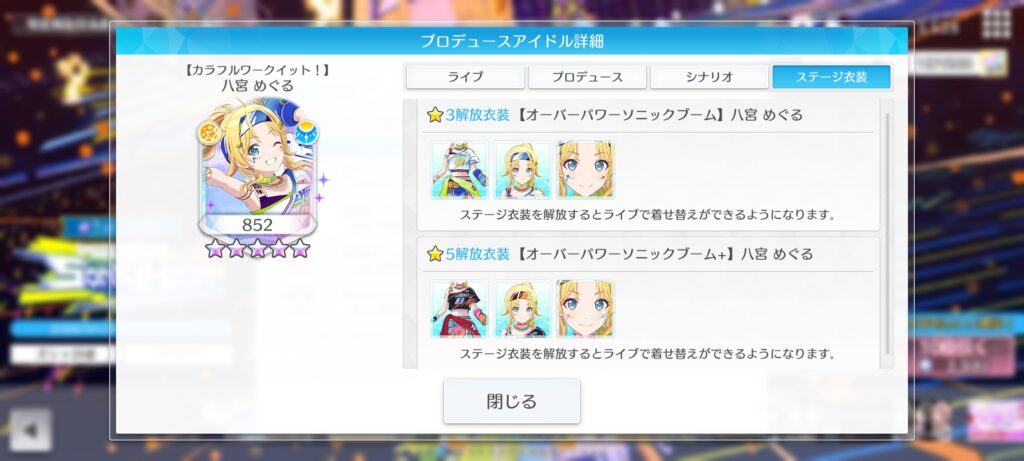Click the star icon beside 5解放衣装
This screenshot has height=461, width=1024.
click(435, 254)
